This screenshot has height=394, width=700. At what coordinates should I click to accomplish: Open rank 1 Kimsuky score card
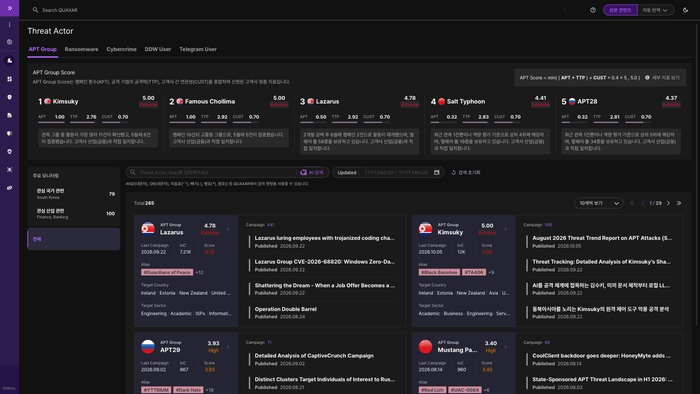coord(98,124)
